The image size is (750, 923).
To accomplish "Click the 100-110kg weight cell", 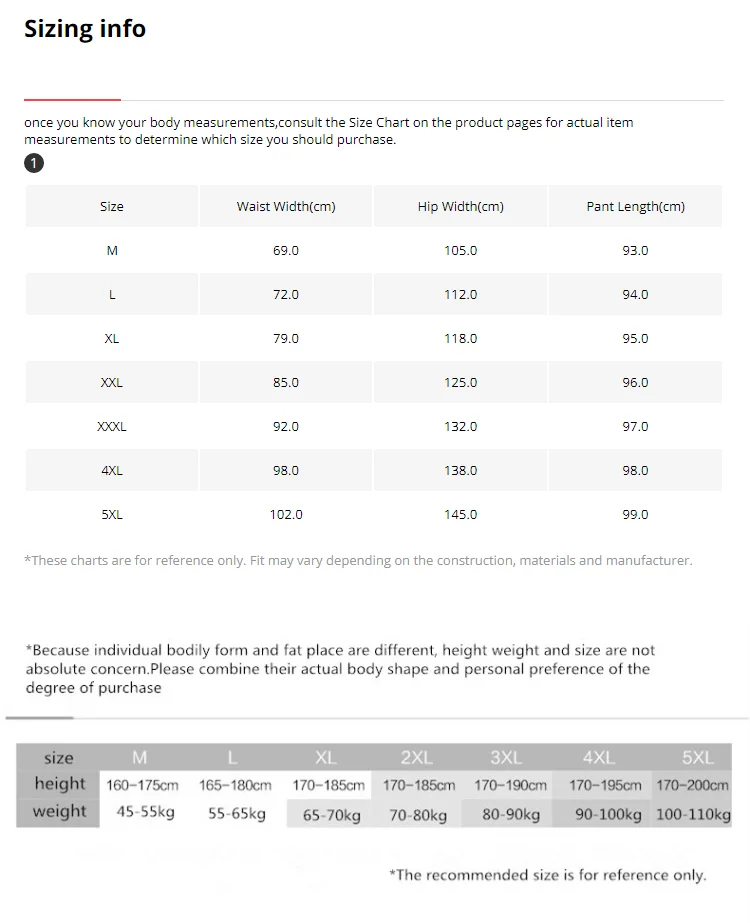I will tap(693, 815).
